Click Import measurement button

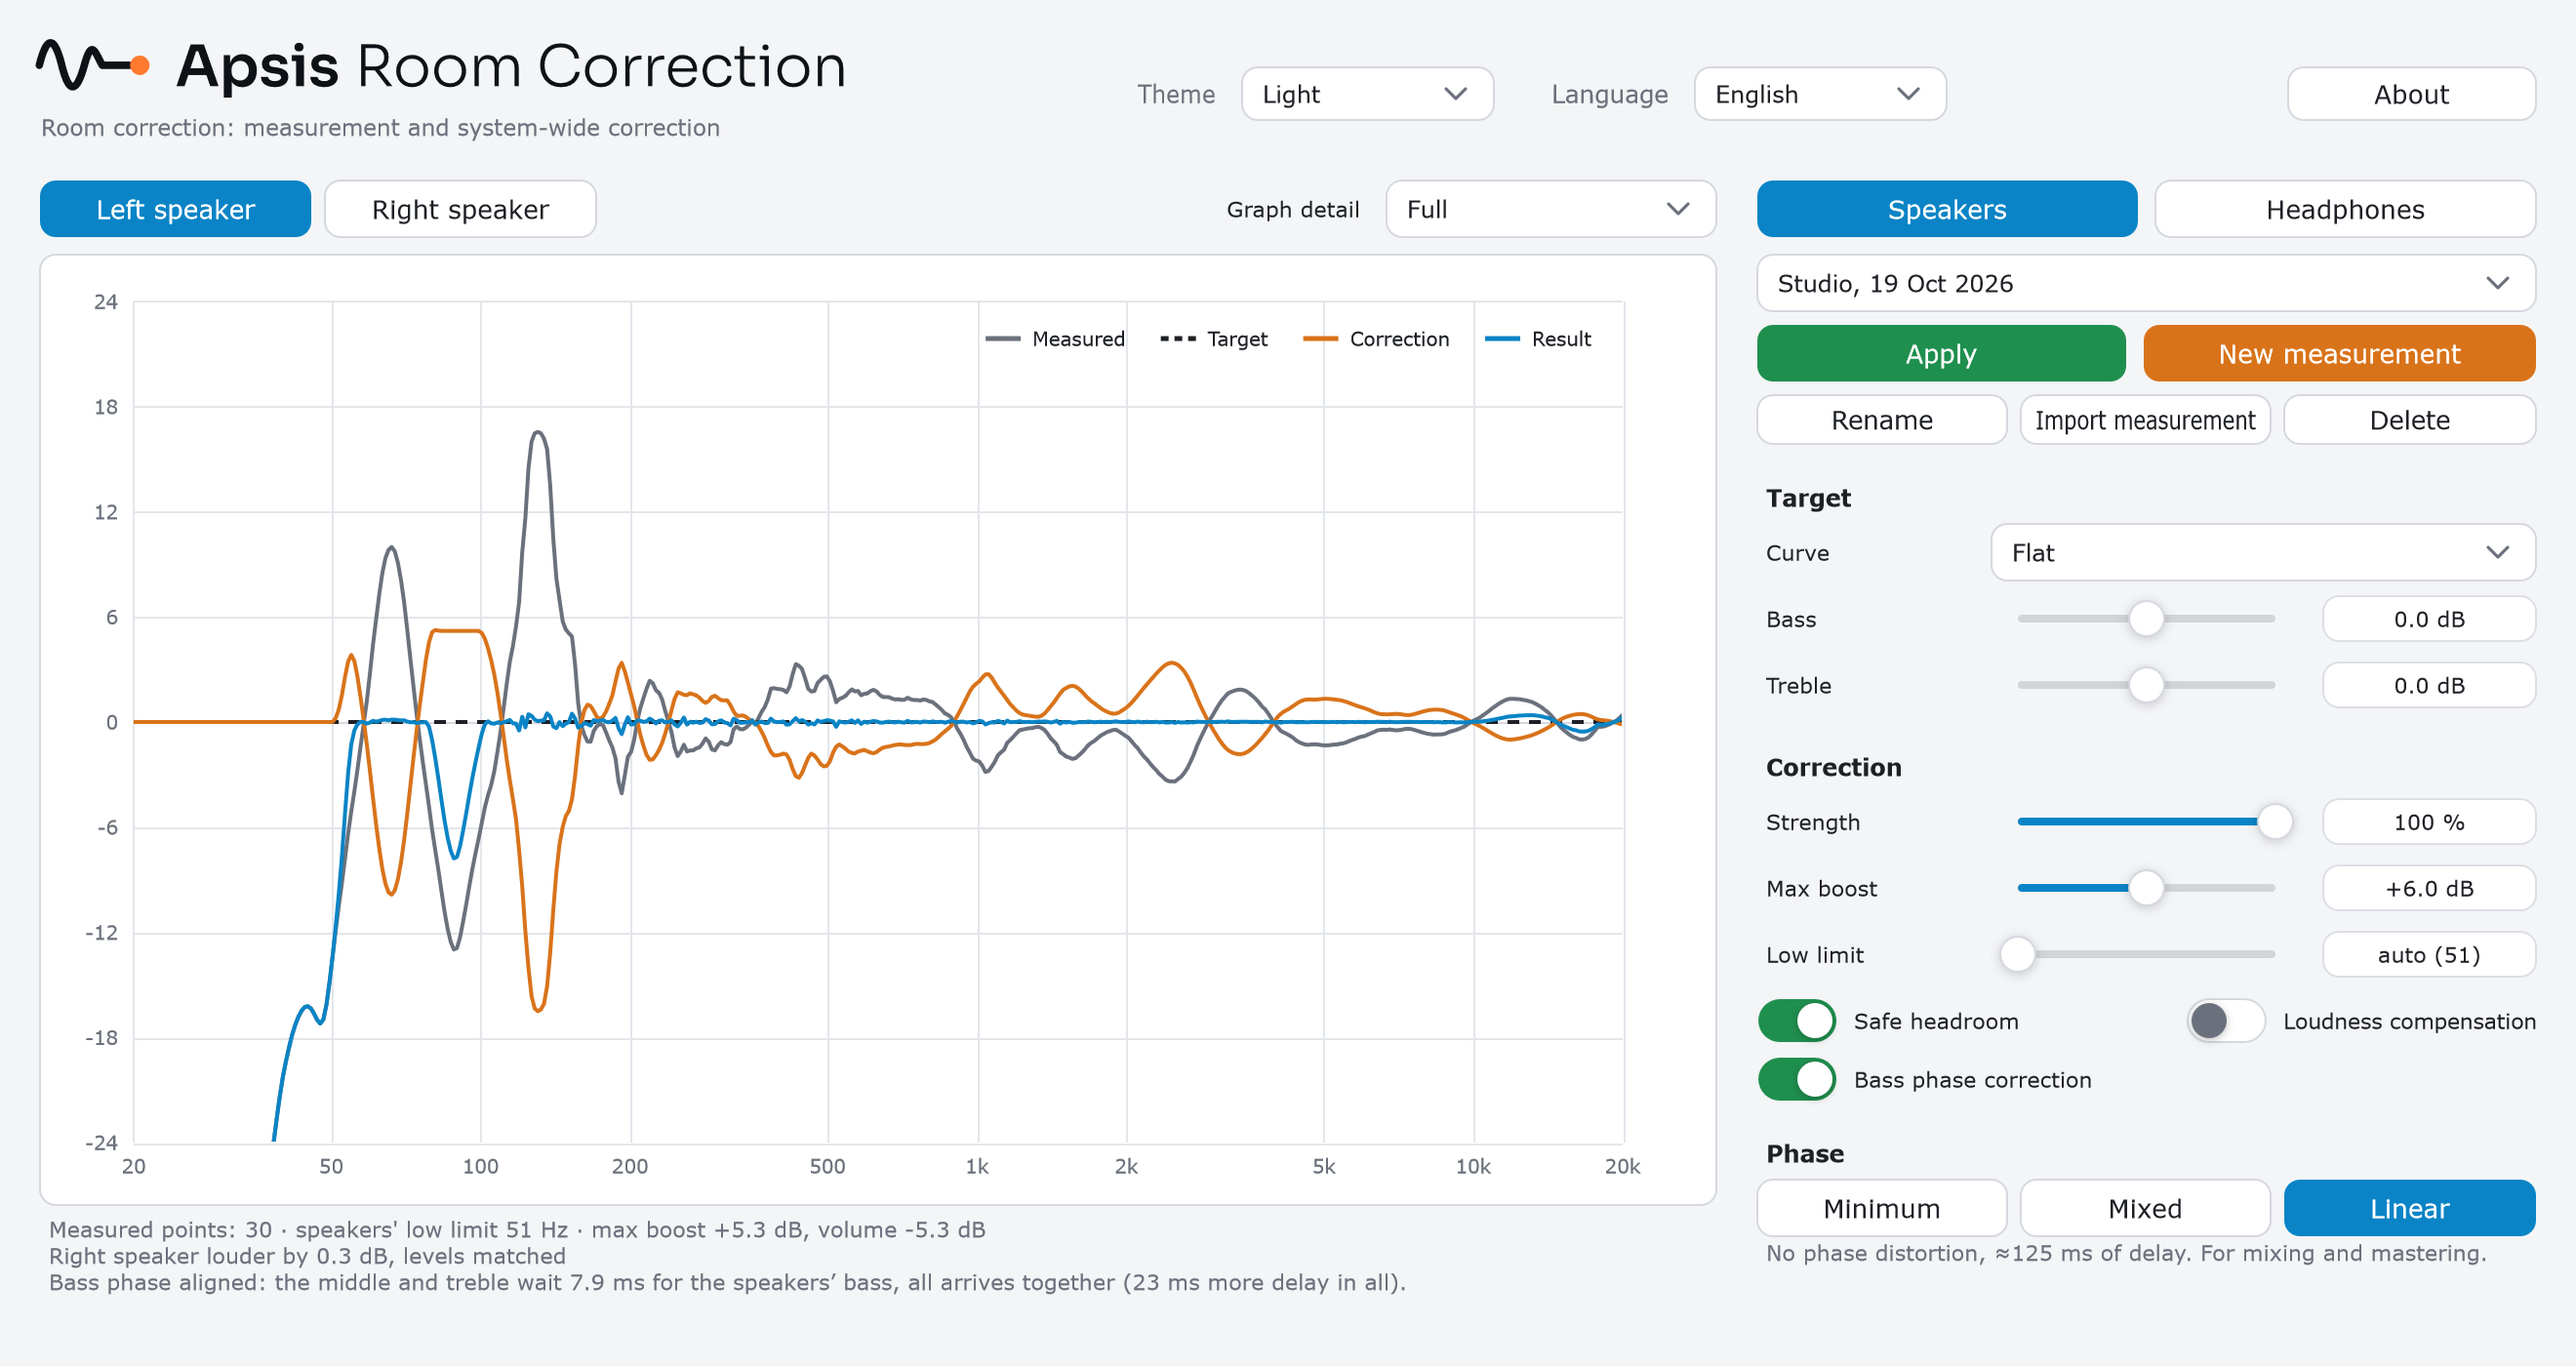pos(2145,420)
